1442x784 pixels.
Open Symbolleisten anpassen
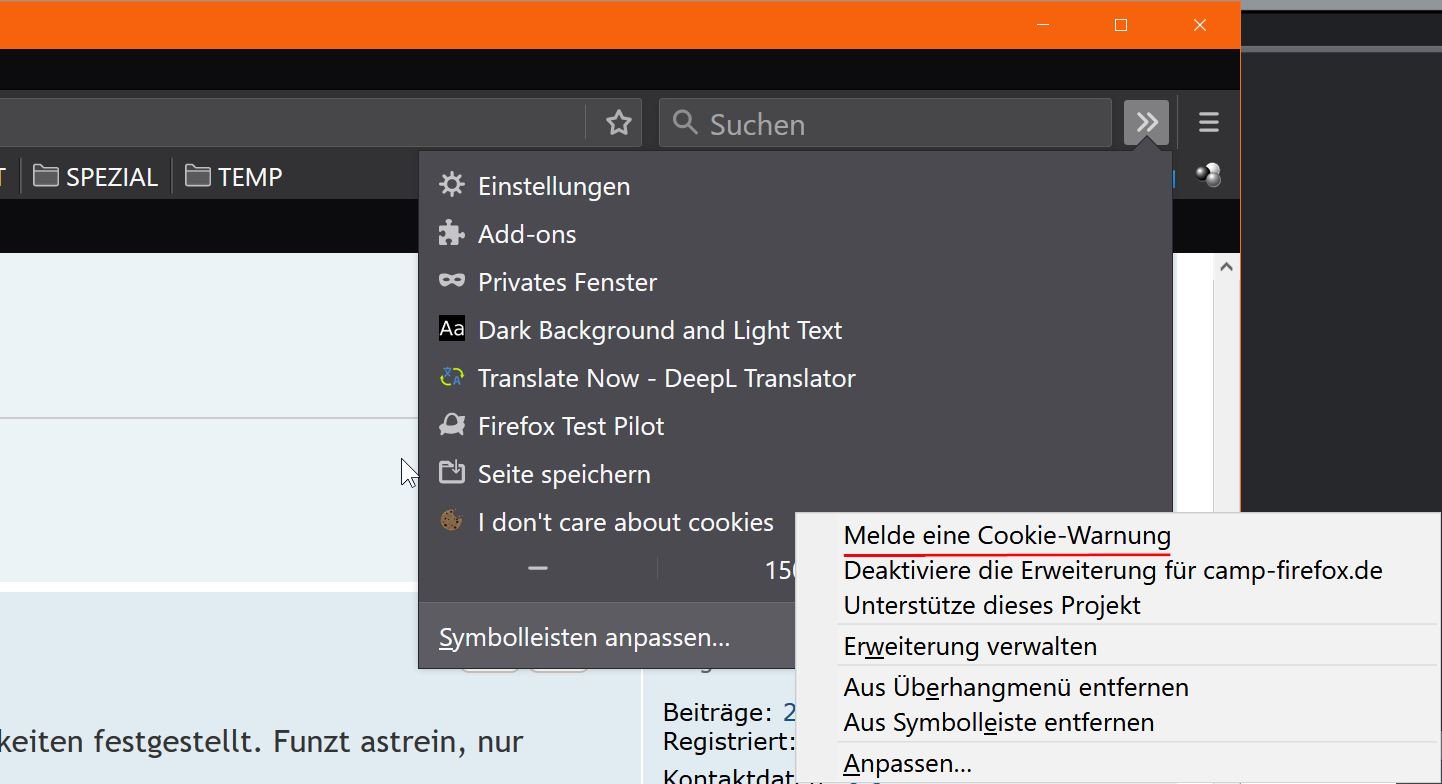coord(584,638)
